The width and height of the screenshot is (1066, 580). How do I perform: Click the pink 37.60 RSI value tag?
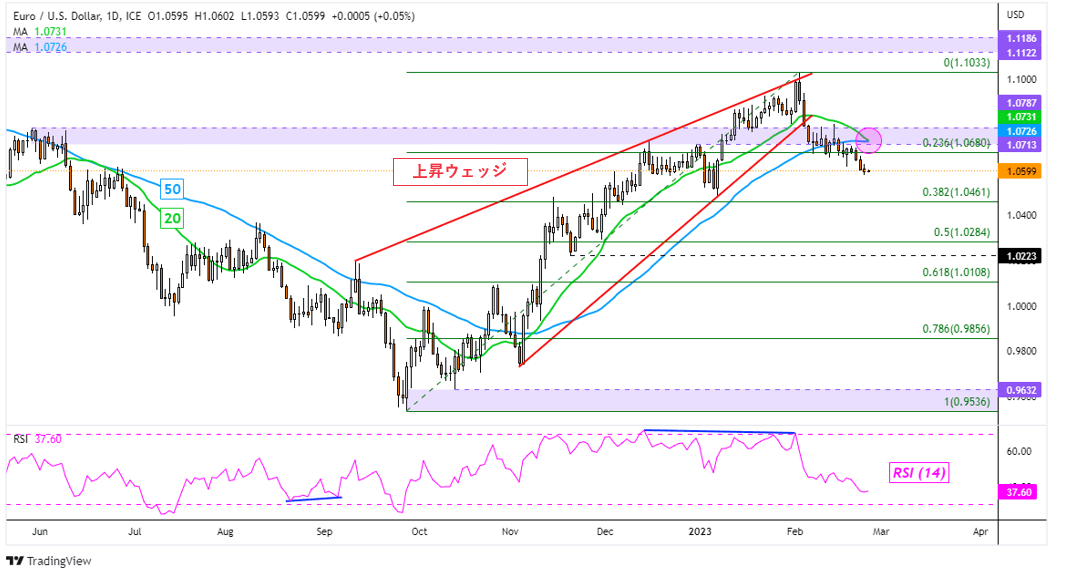point(1018,492)
